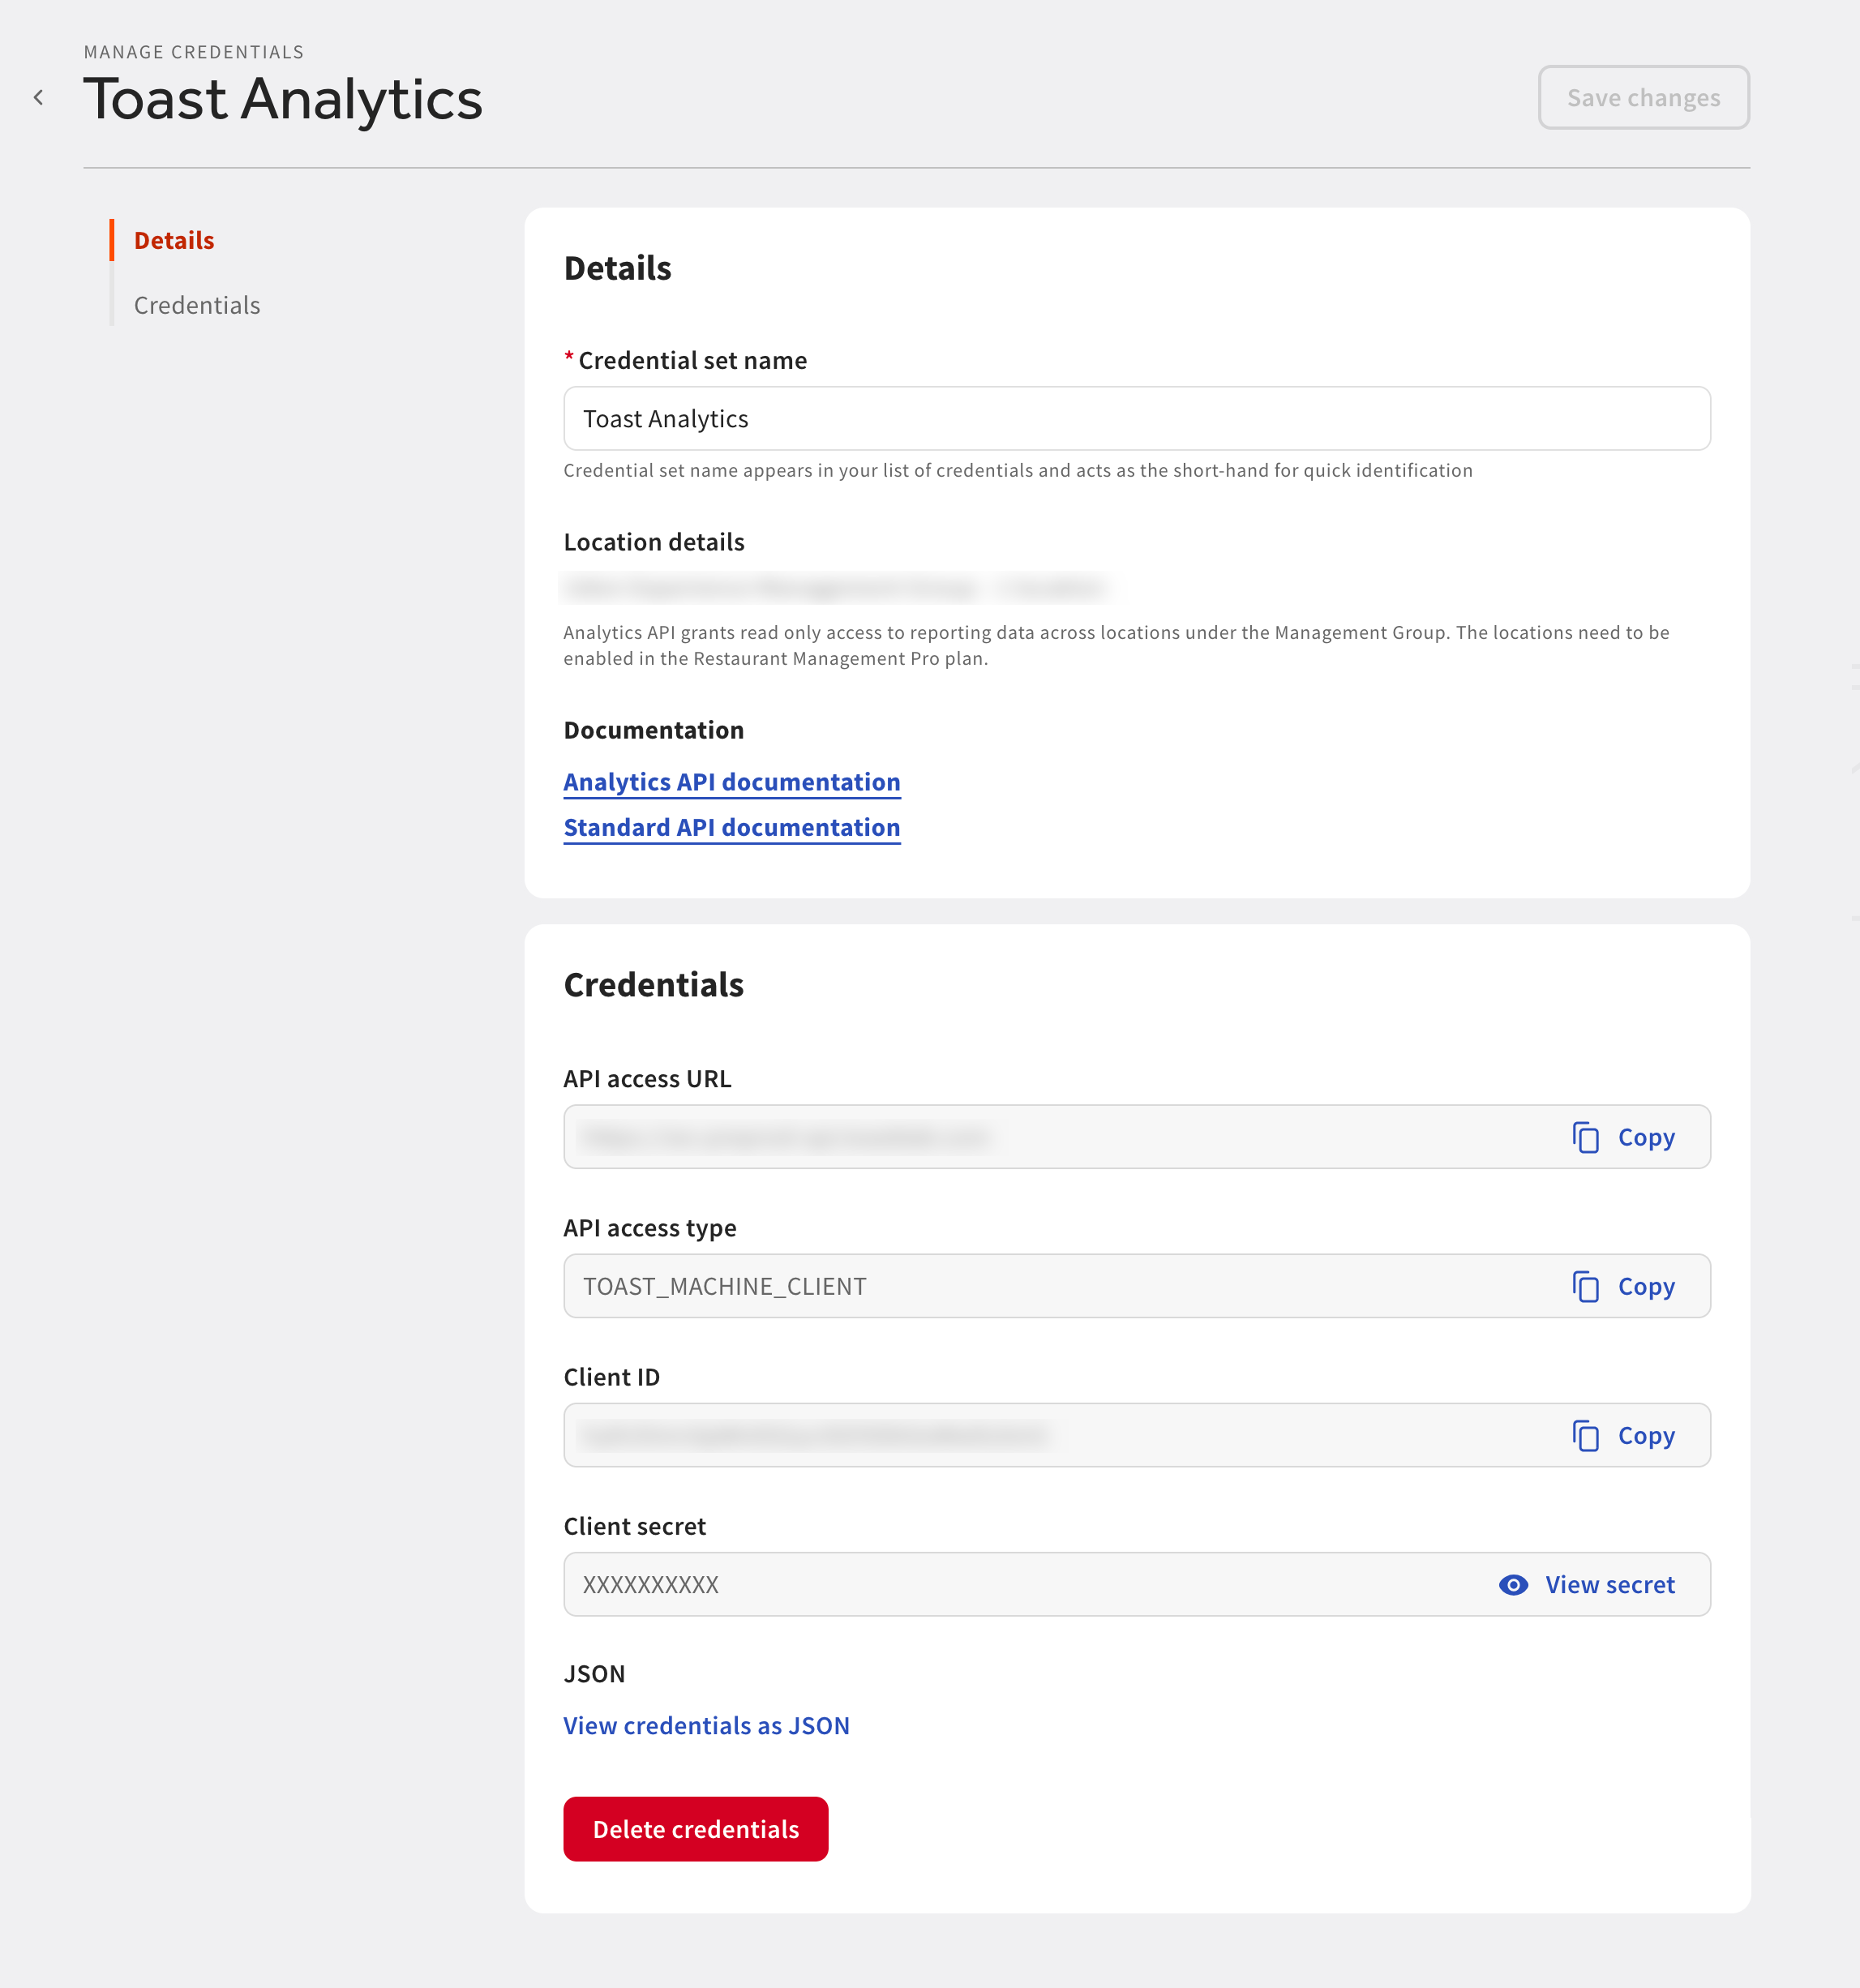Image resolution: width=1860 pixels, height=1988 pixels.
Task: Click the masked Client secret field
Action: pos(1137,1585)
